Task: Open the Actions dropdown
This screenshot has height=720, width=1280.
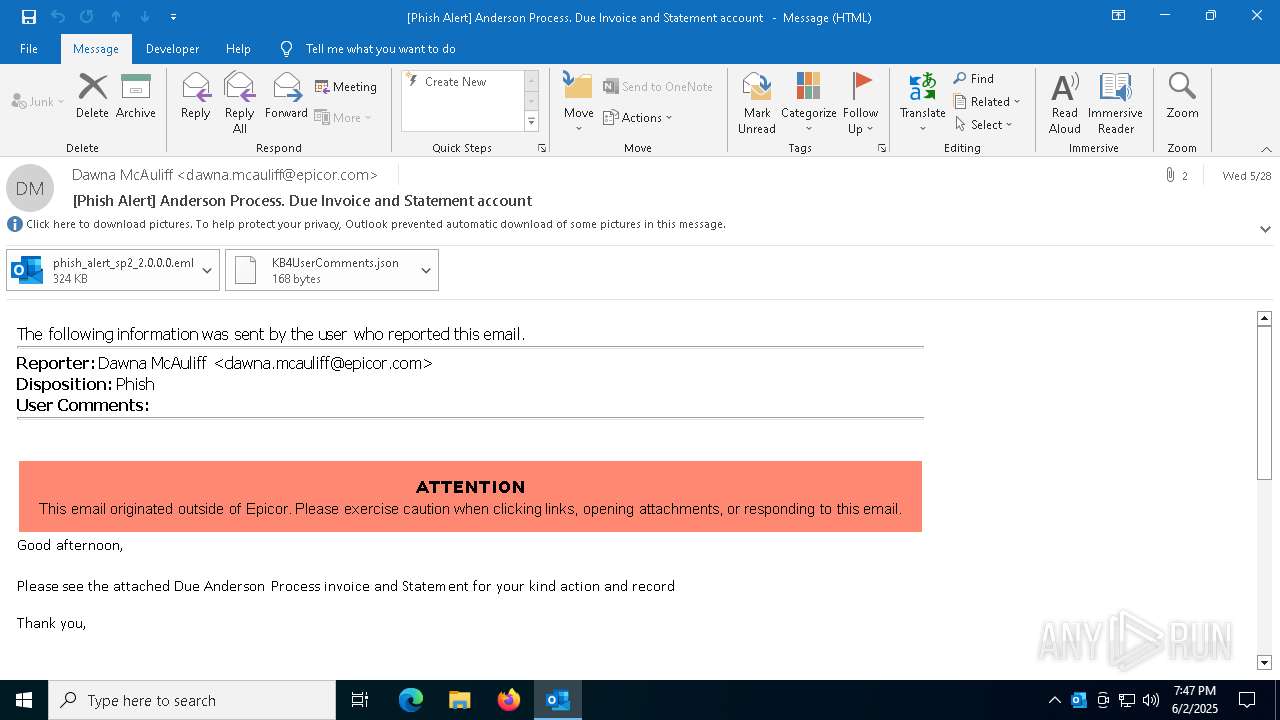Action: click(x=638, y=117)
